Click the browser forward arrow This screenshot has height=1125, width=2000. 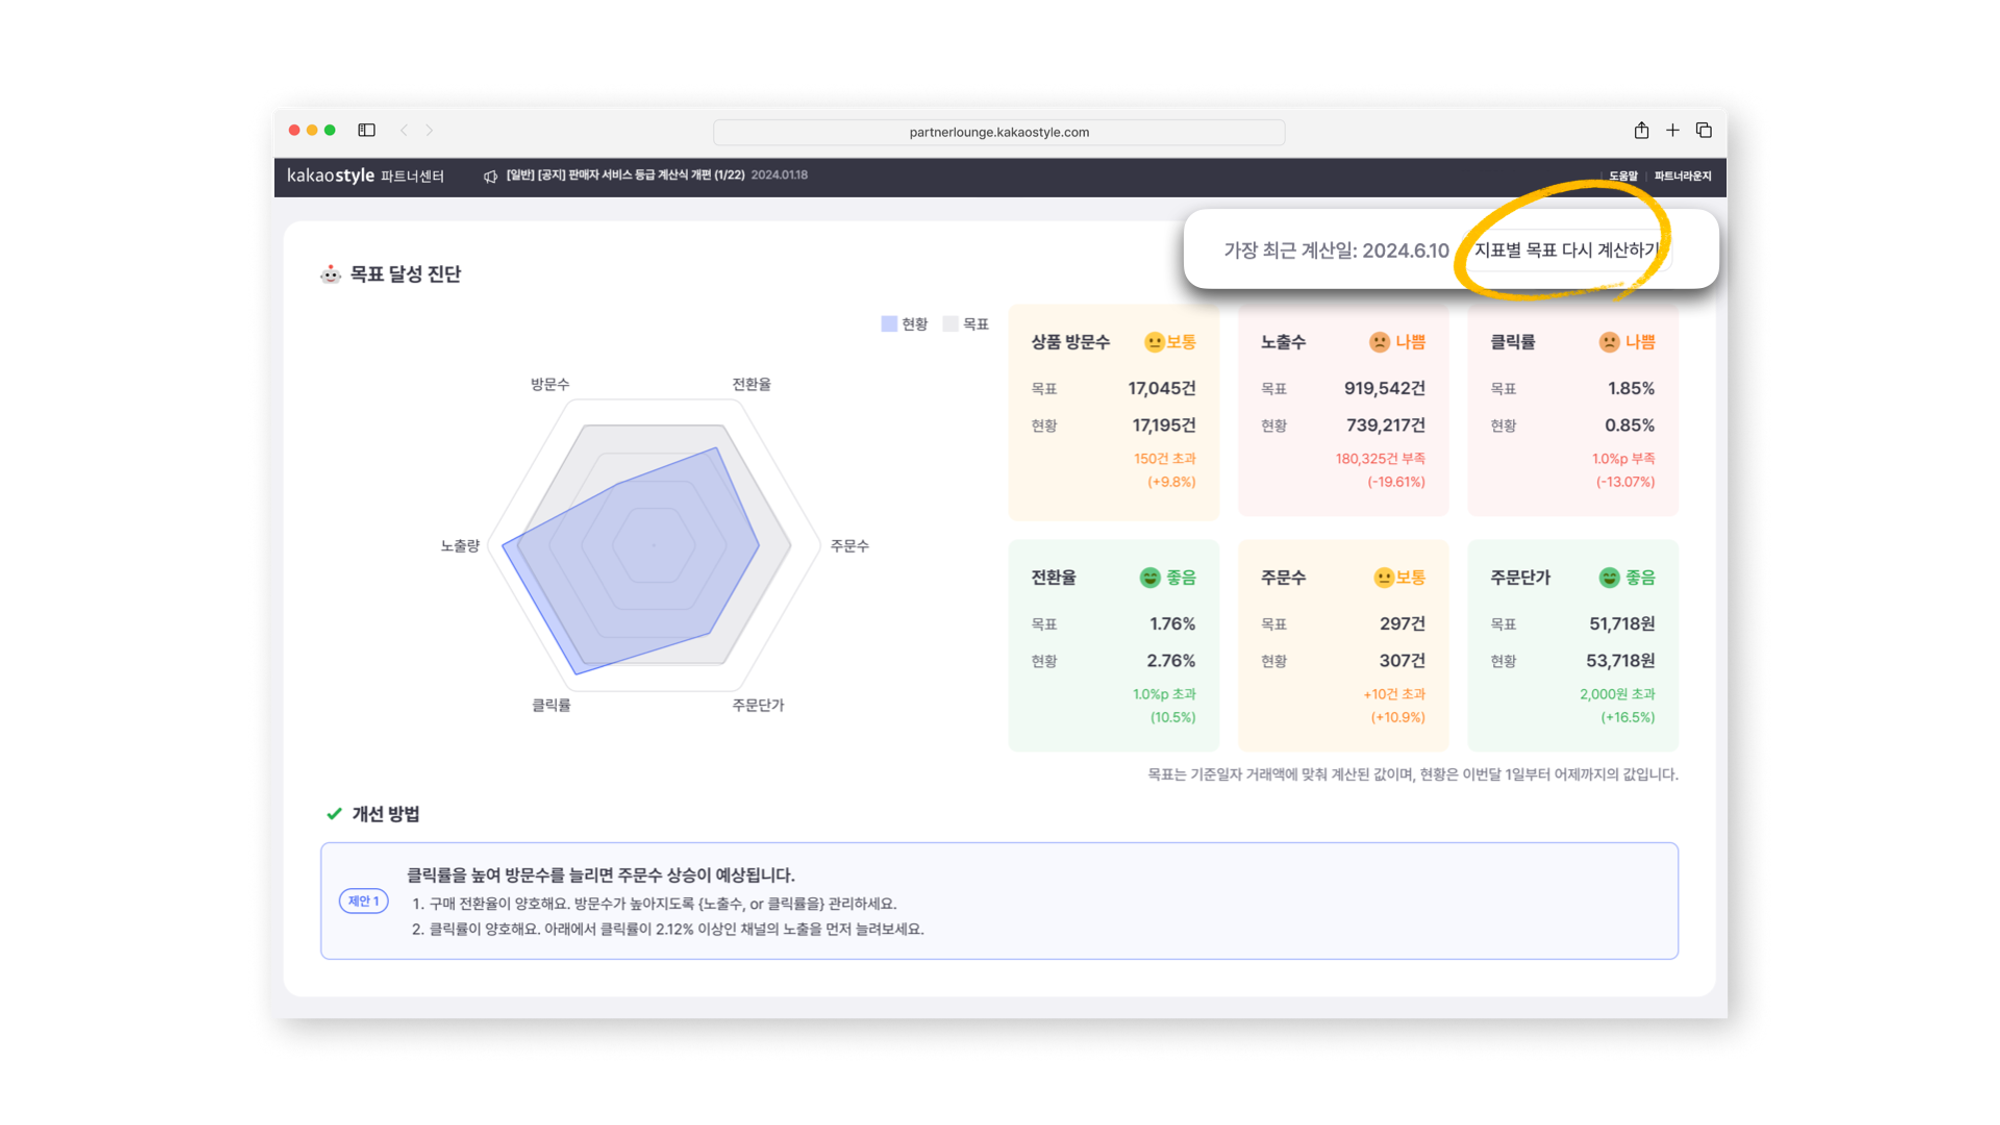point(430,130)
